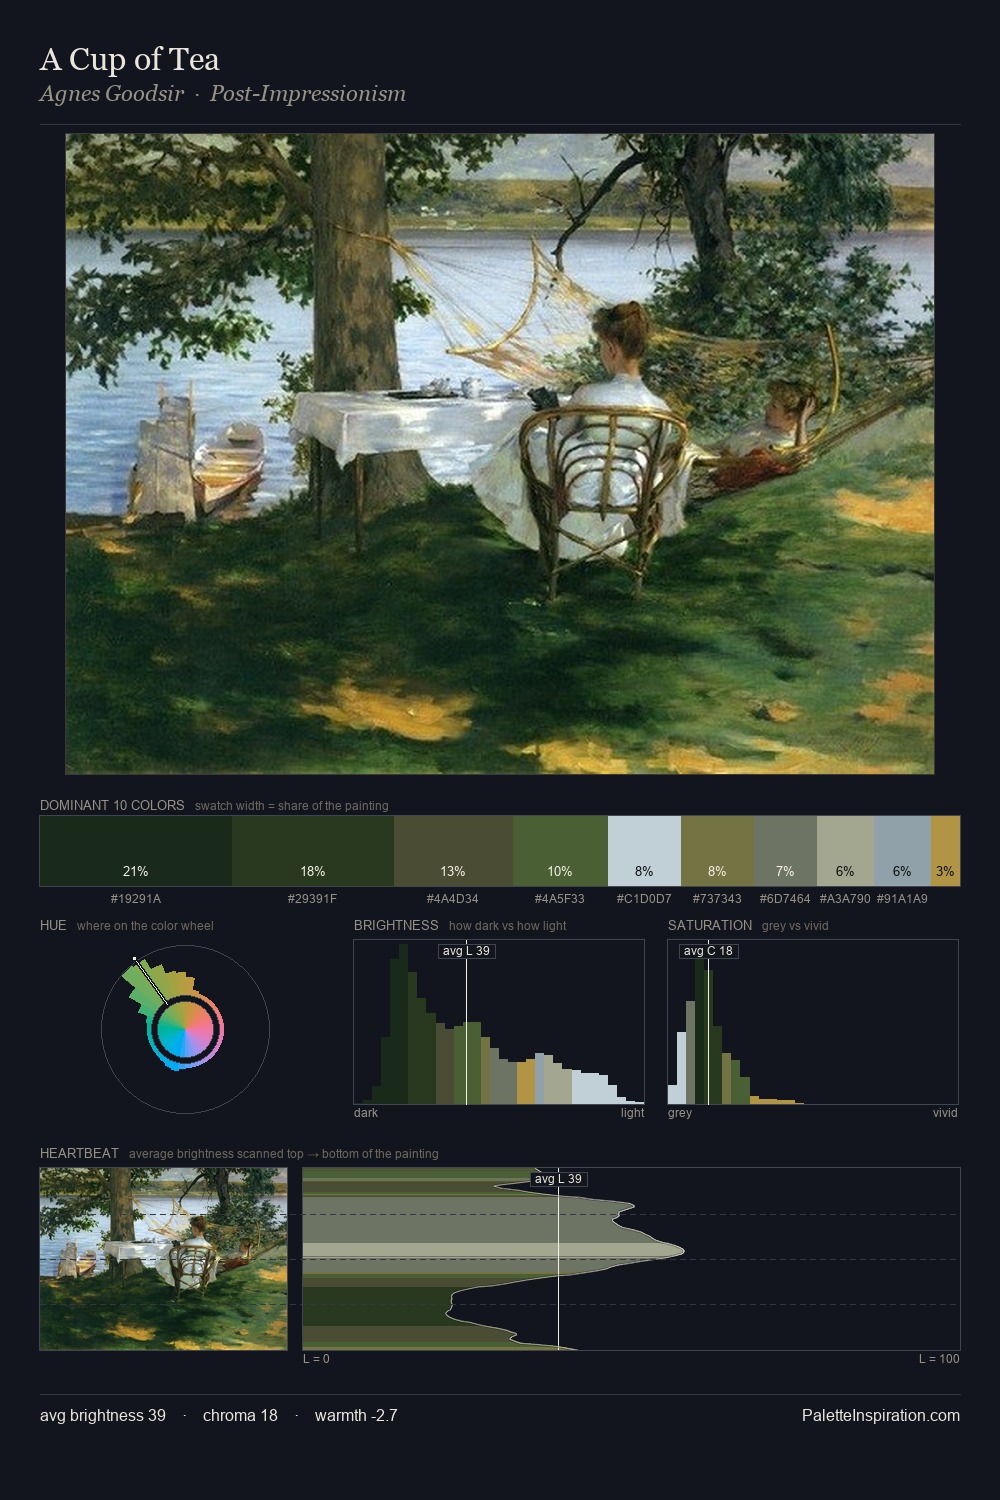Pick the 13% #4A4D34 olive swatch
The width and height of the screenshot is (1000, 1500).
(453, 851)
